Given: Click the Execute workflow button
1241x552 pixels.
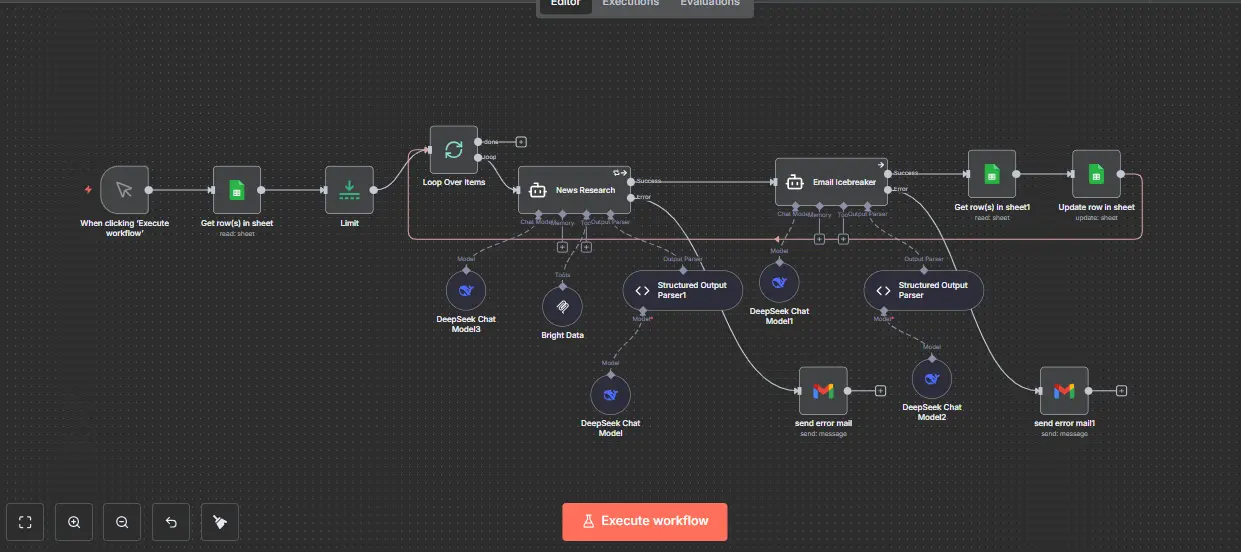Looking at the screenshot, I should (644, 521).
